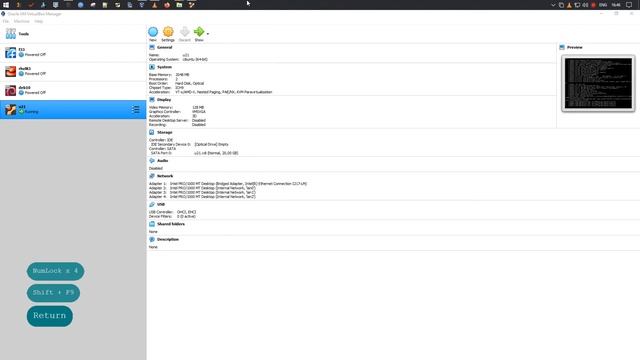The height and width of the screenshot is (360, 640).
Task: Expand the Show button dropdown arrow
Action: (208, 34)
